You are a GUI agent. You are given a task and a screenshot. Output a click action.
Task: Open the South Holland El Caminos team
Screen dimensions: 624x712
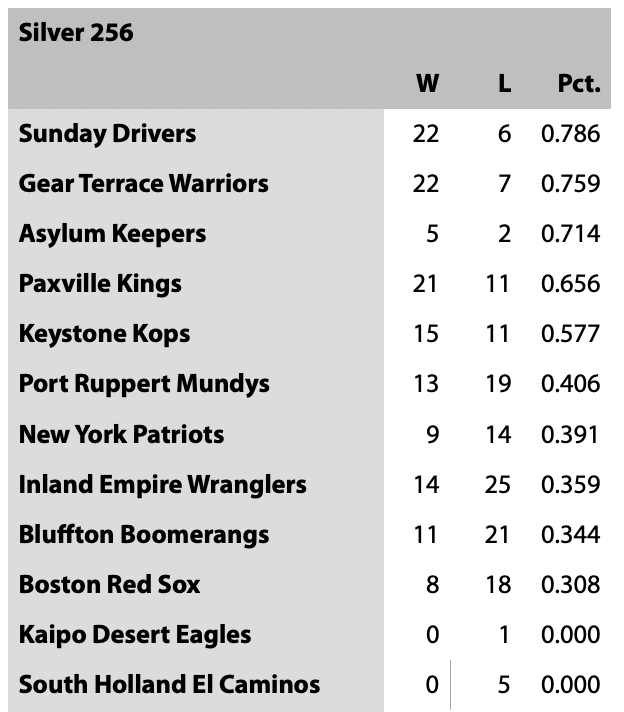[169, 685]
